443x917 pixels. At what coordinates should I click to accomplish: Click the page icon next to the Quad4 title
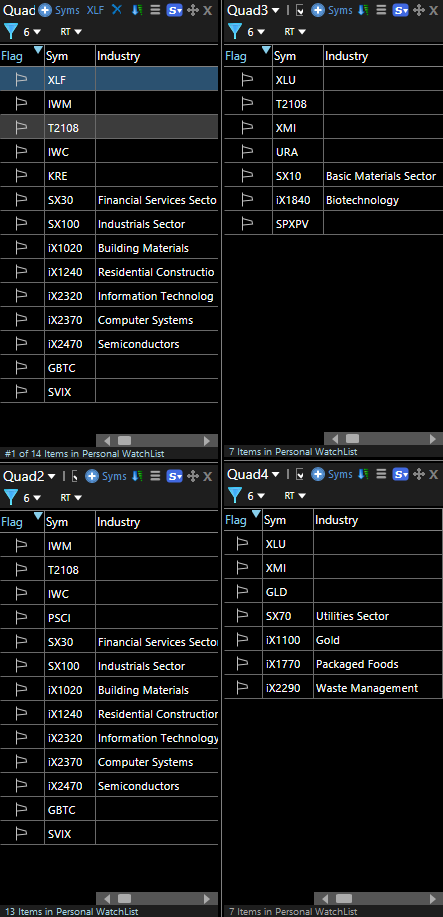click(x=300, y=474)
